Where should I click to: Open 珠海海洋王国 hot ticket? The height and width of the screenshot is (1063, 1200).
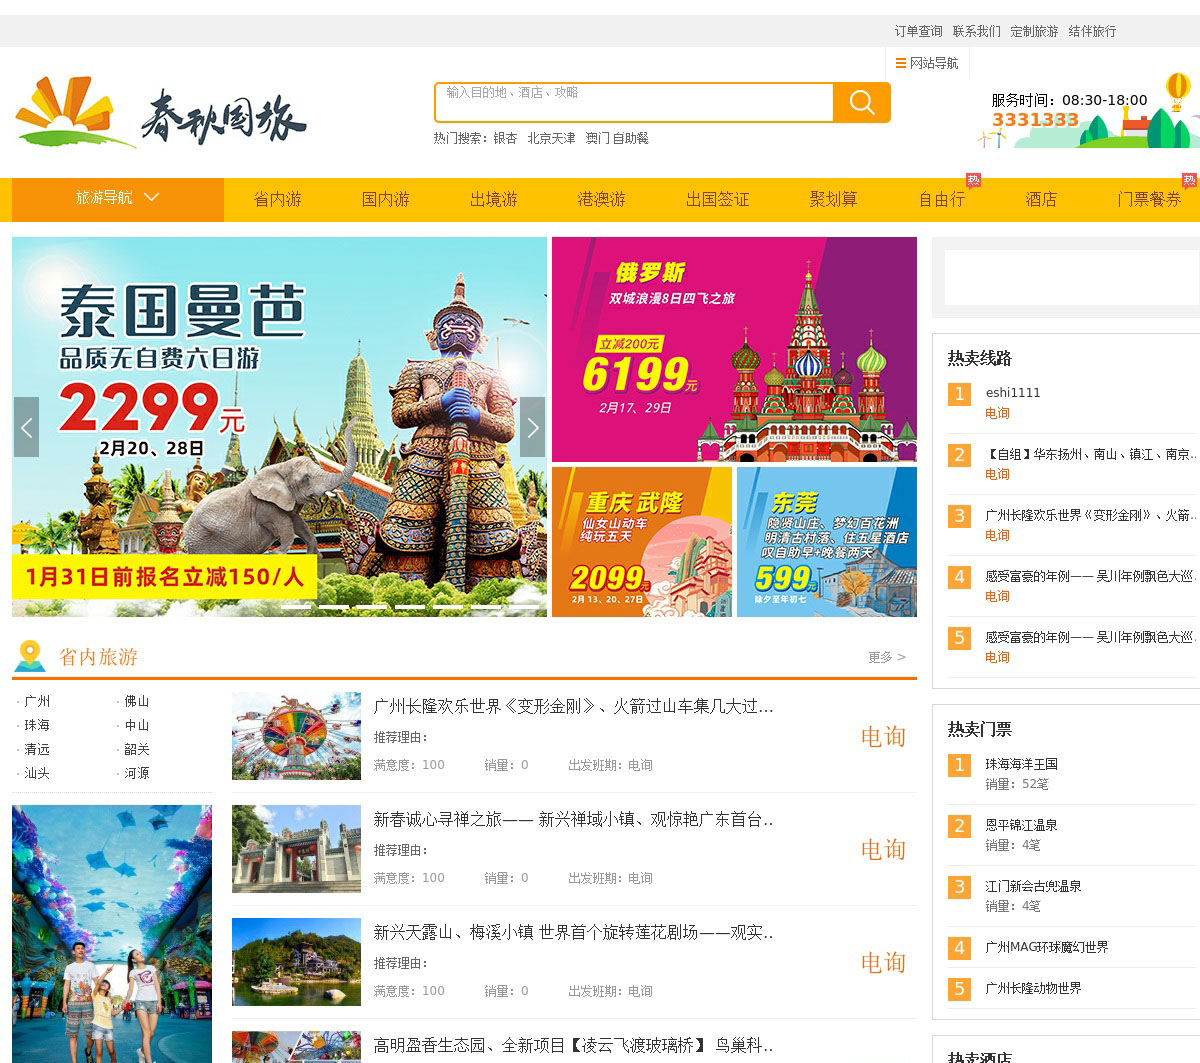point(1021,764)
